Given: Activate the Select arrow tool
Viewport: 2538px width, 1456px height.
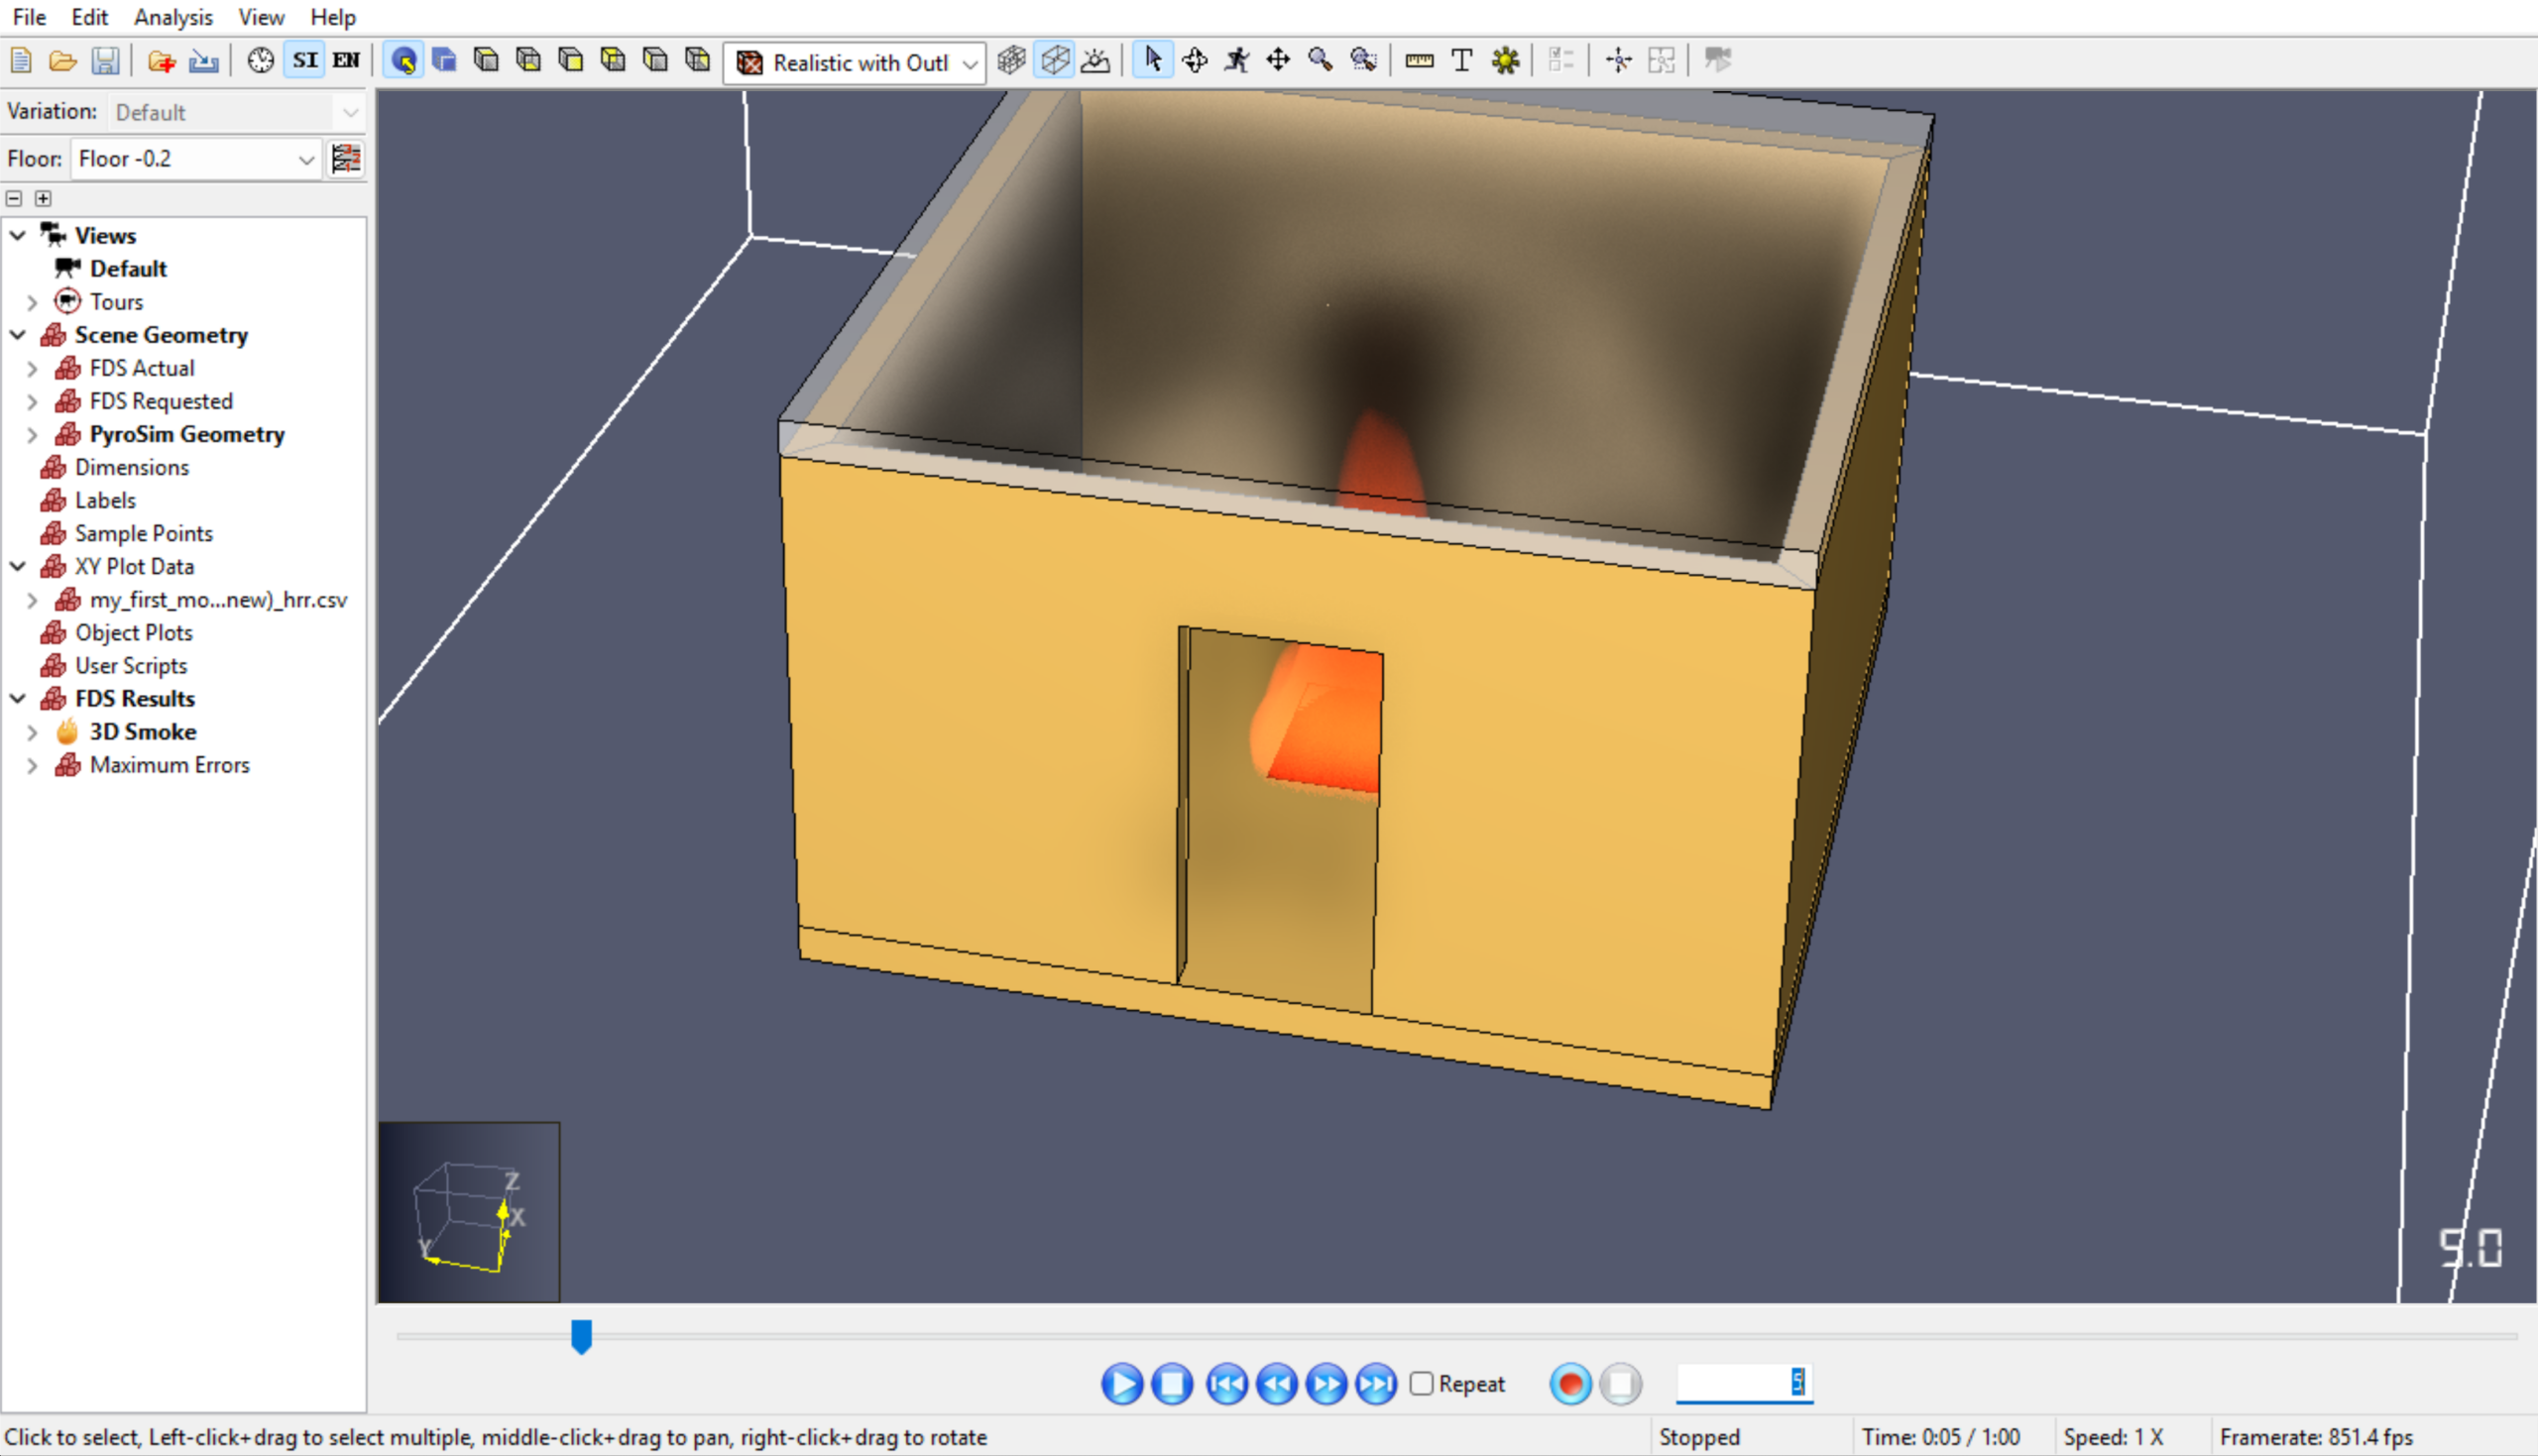Looking at the screenshot, I should click(x=1153, y=61).
